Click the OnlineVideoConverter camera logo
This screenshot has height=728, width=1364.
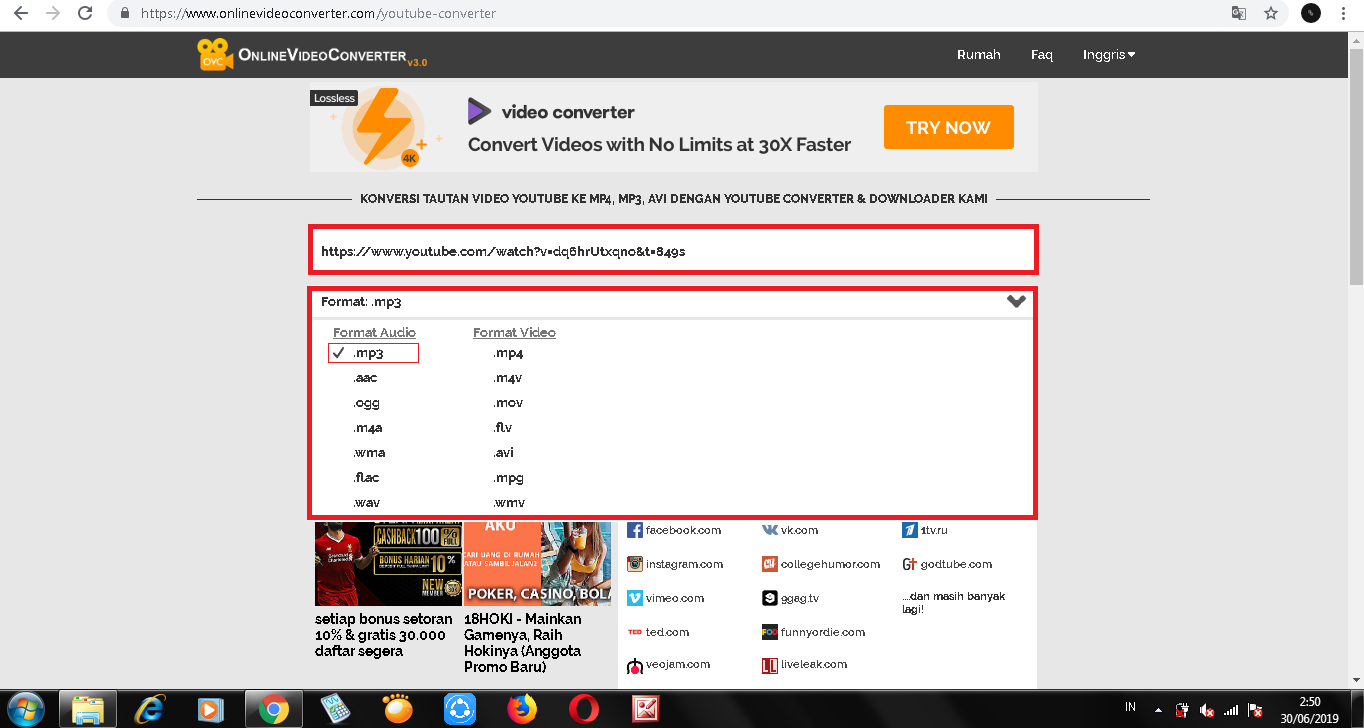215,54
